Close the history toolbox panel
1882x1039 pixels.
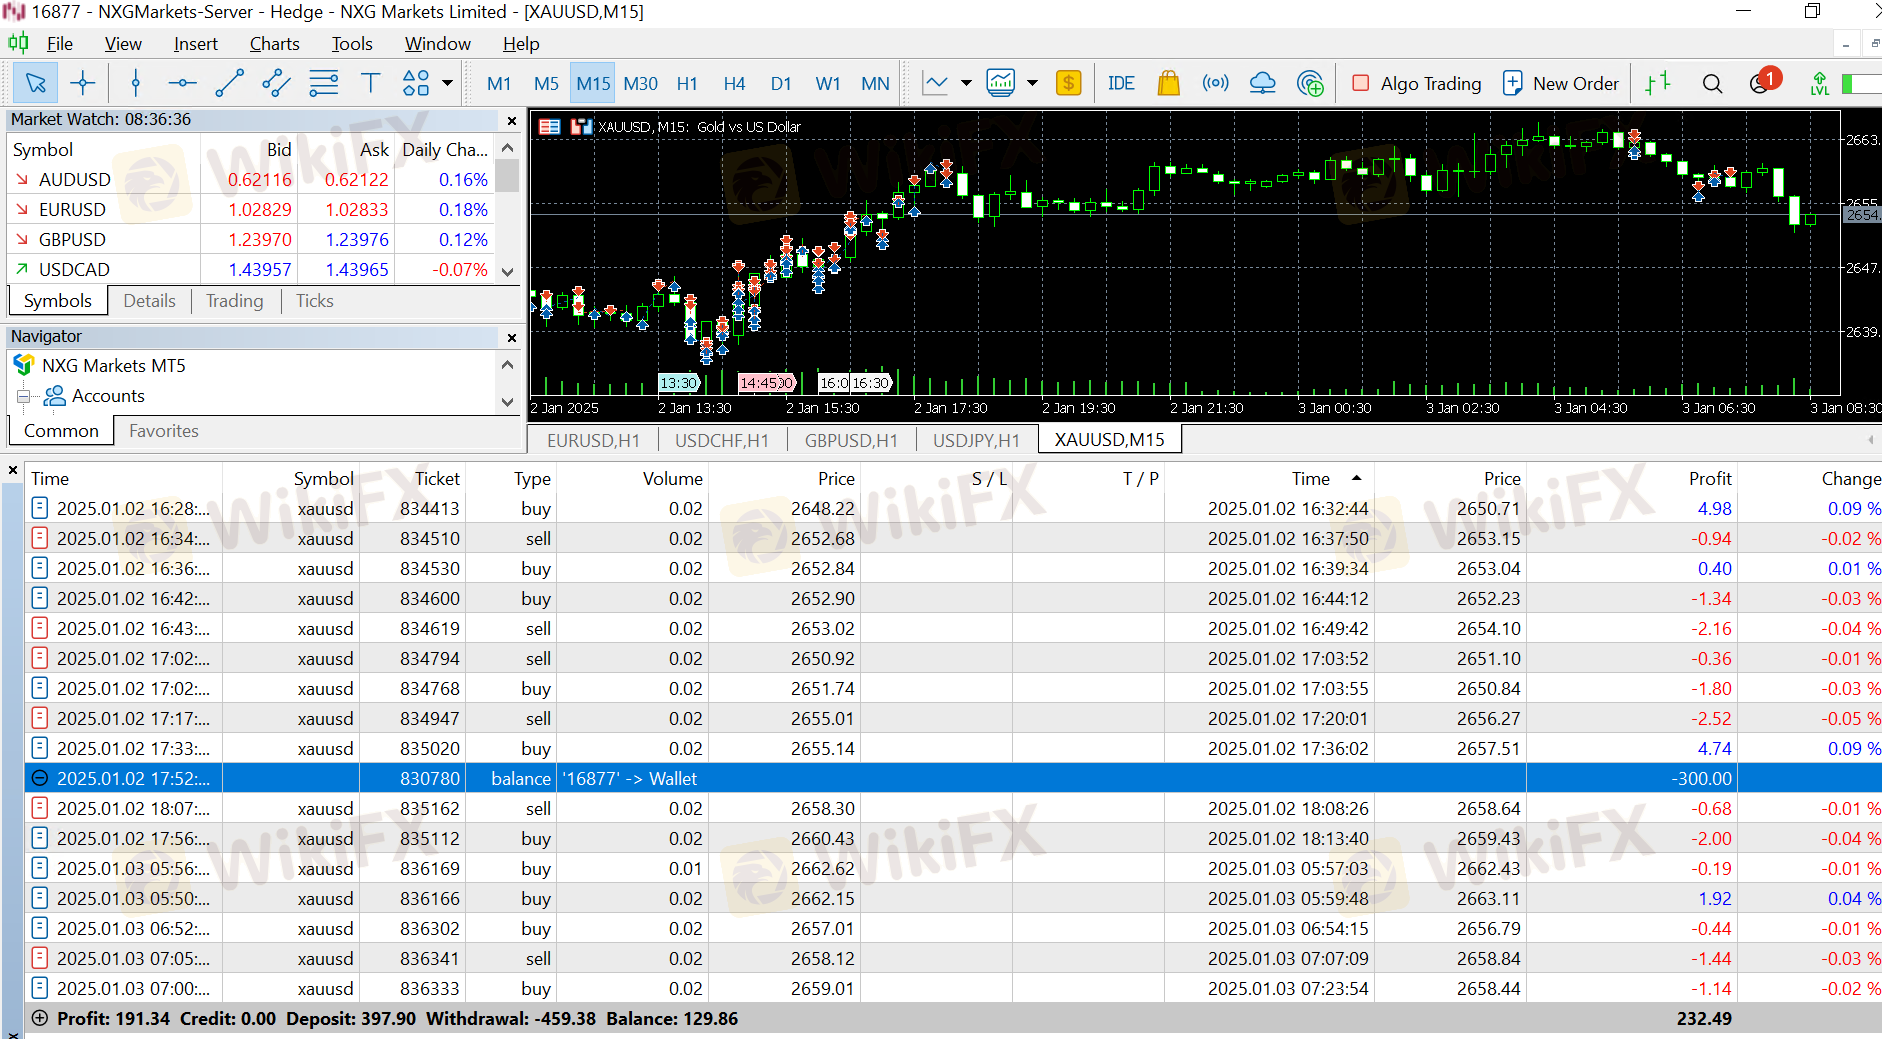pyautogui.click(x=13, y=470)
